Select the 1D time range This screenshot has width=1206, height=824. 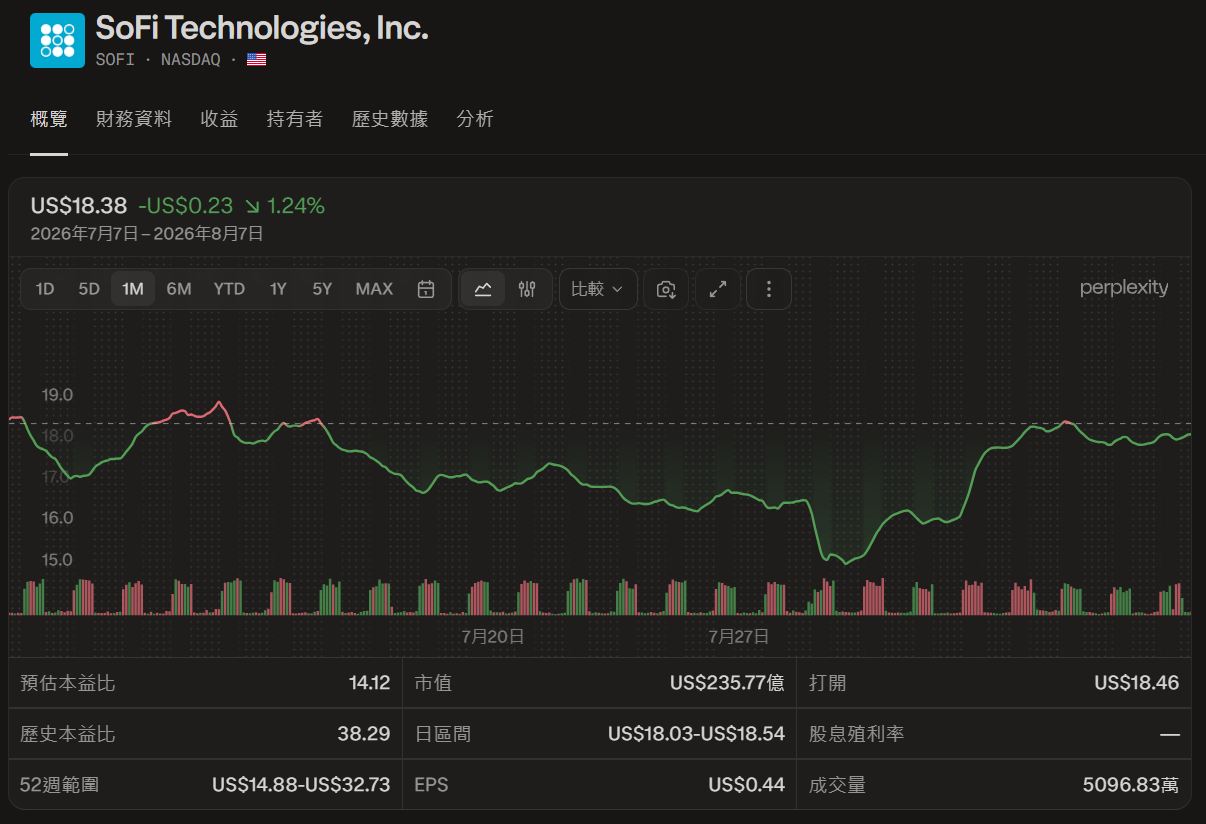click(45, 289)
